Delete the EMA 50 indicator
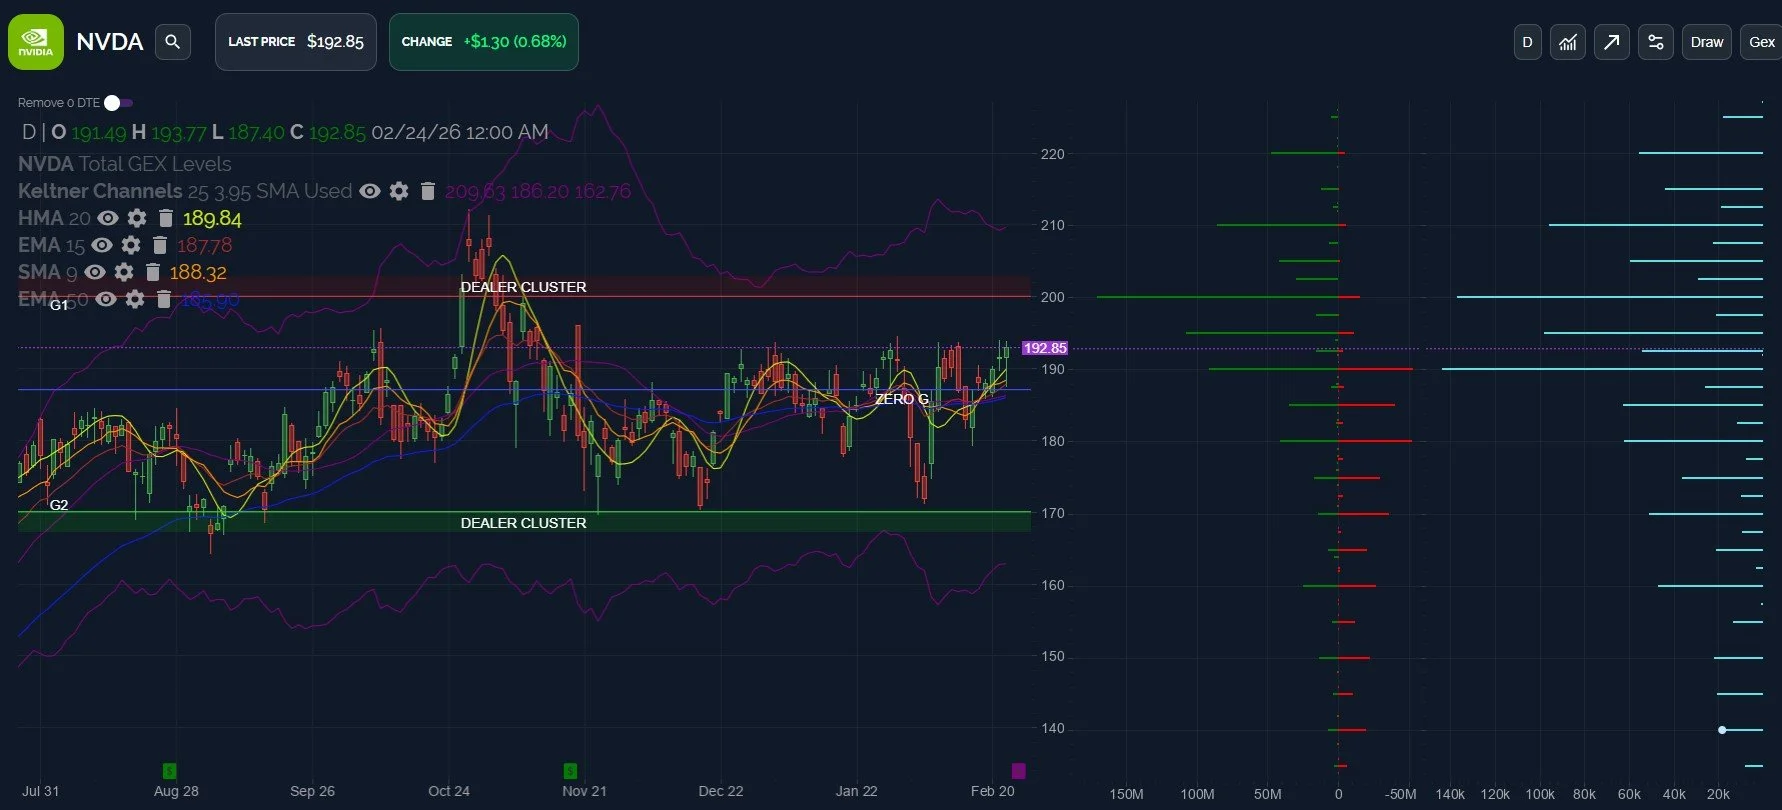 (x=164, y=299)
